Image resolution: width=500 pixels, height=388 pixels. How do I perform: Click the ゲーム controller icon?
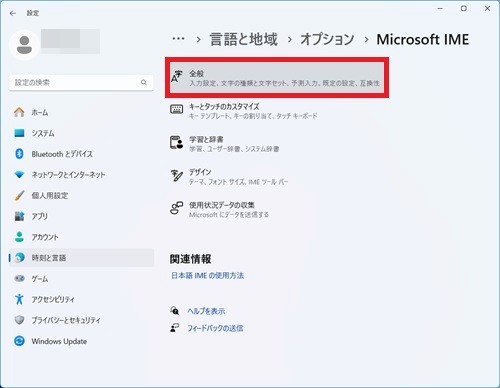coord(19,278)
